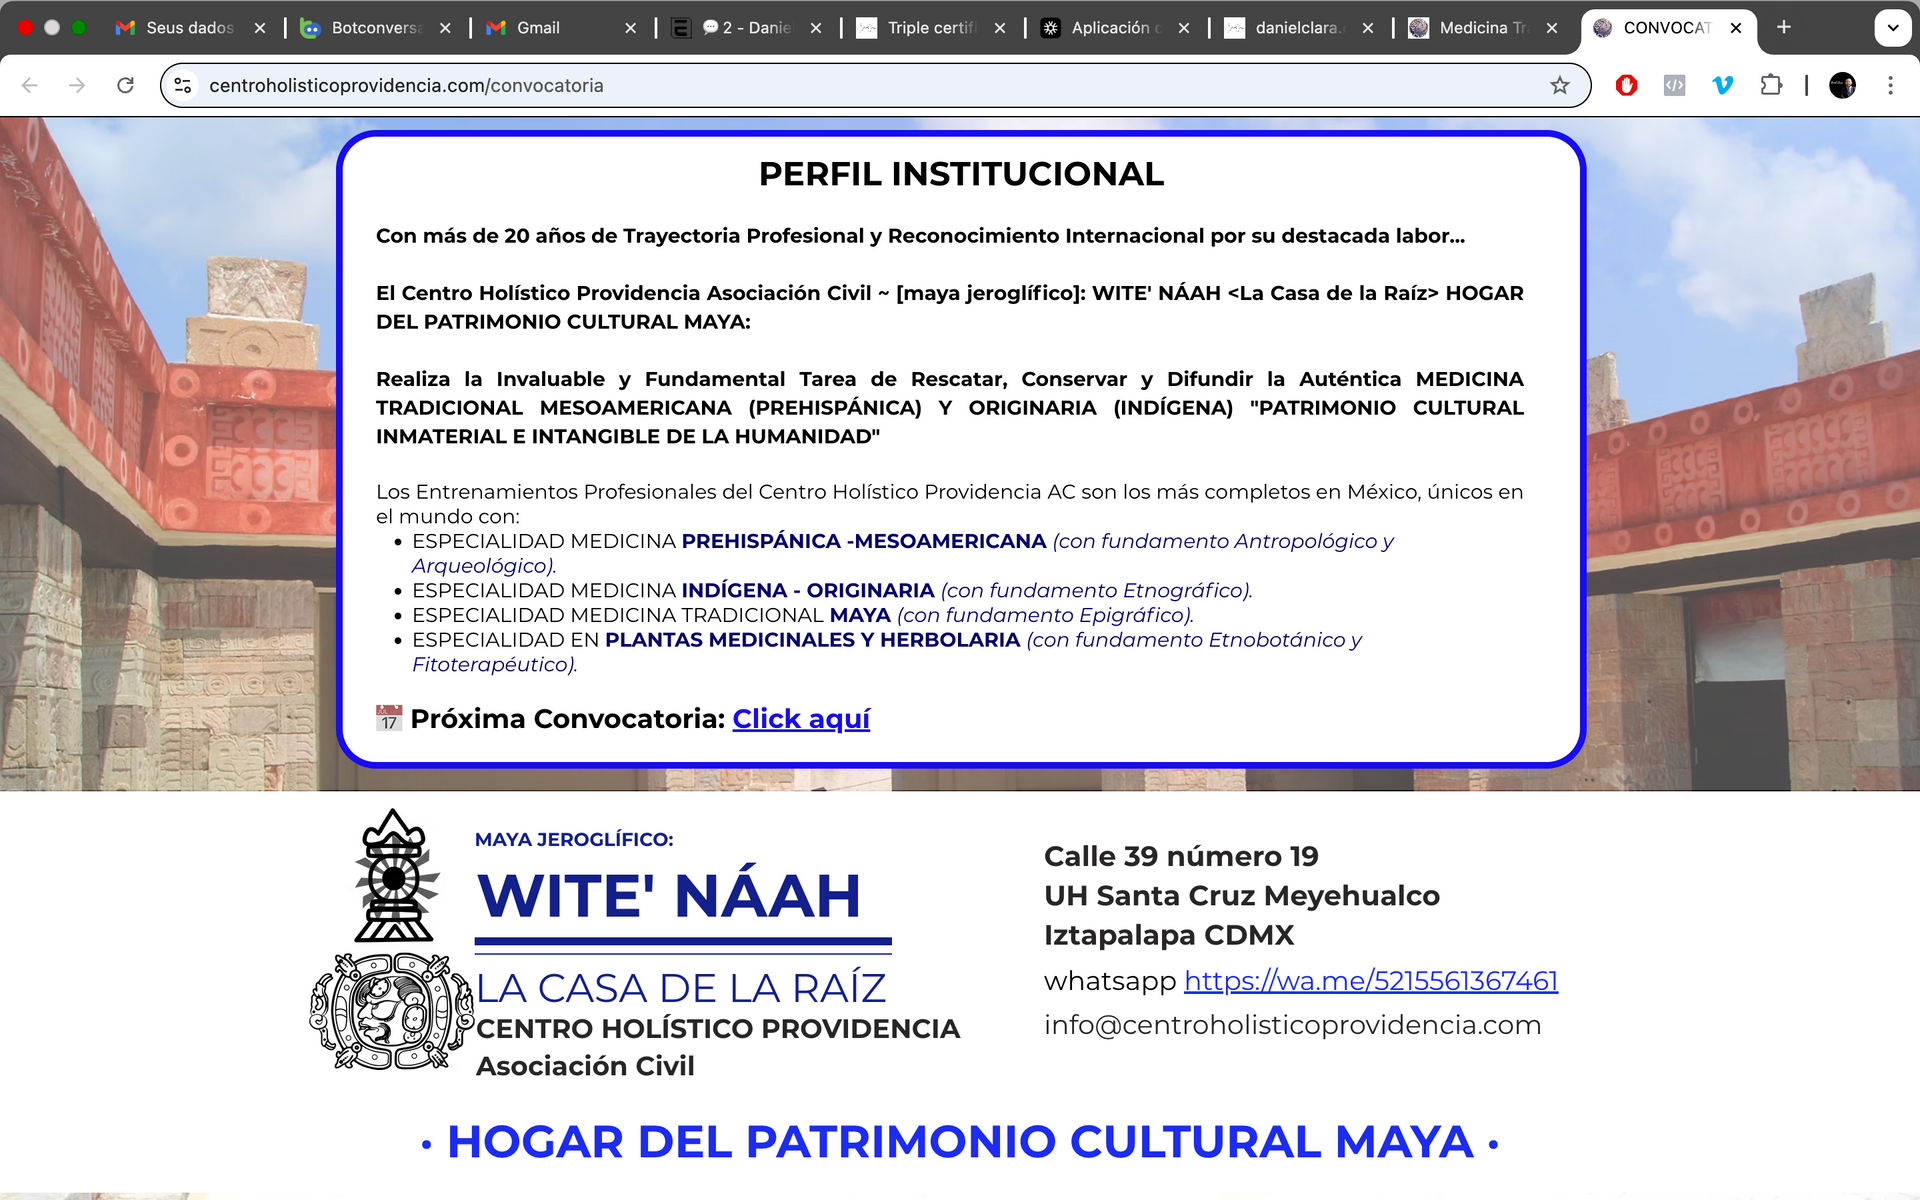
Task: View site information icon in address bar
Action: point(183,85)
